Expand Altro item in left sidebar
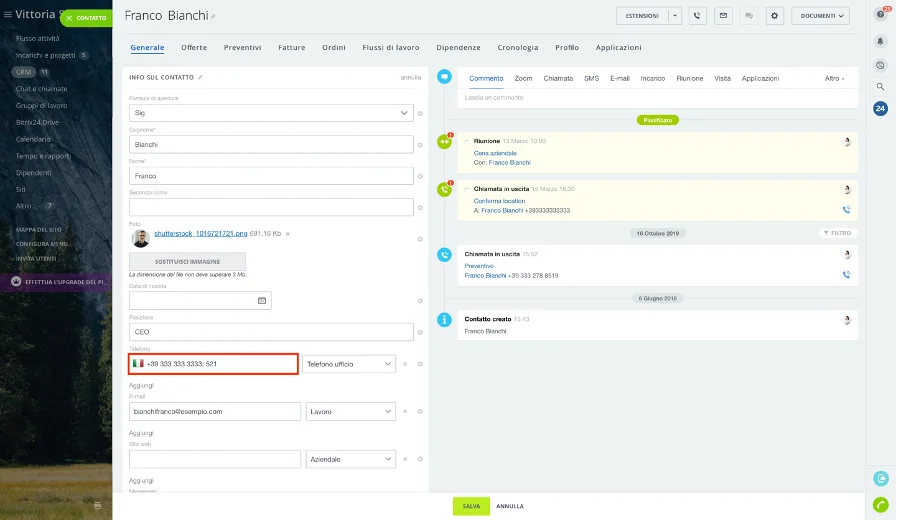 [x=27, y=206]
